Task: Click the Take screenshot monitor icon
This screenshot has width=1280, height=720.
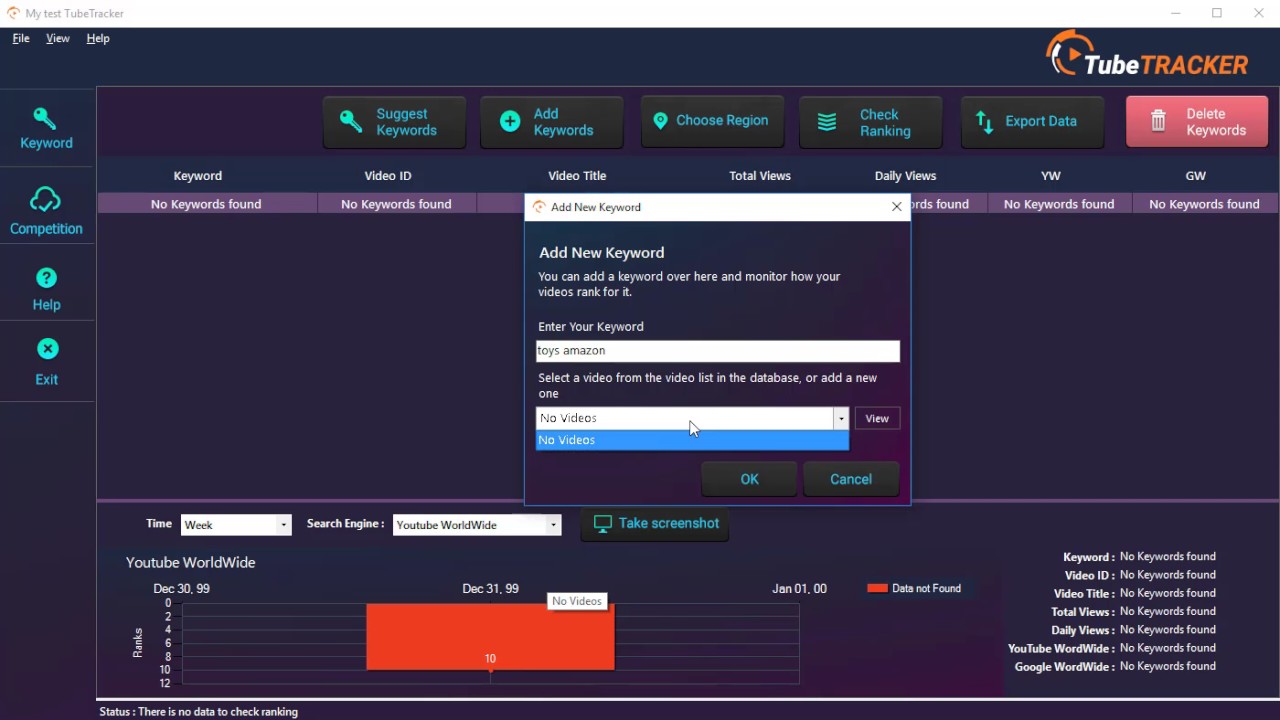Action: [602, 524]
